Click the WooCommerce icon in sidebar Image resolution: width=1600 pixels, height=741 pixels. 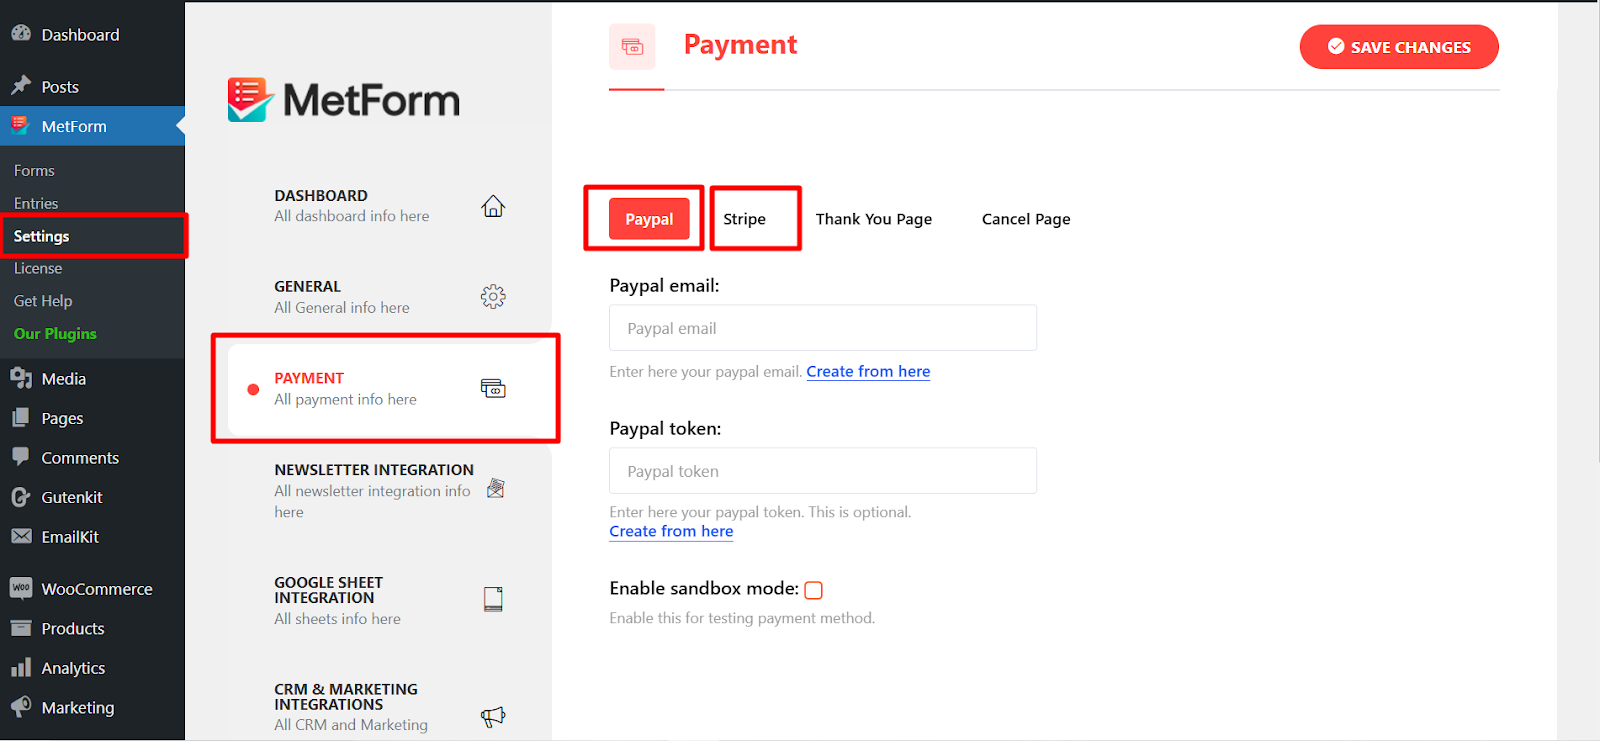tap(21, 588)
